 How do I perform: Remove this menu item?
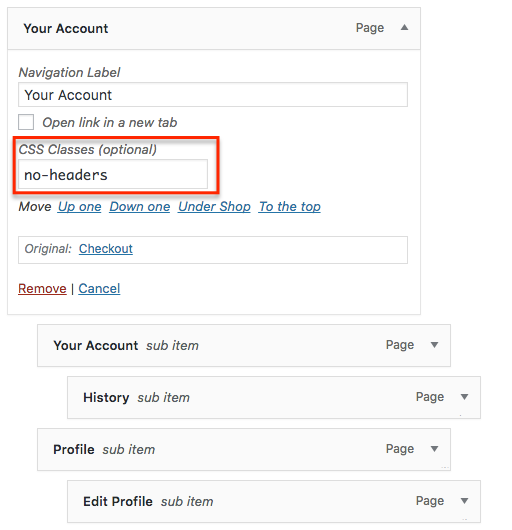coord(42,288)
